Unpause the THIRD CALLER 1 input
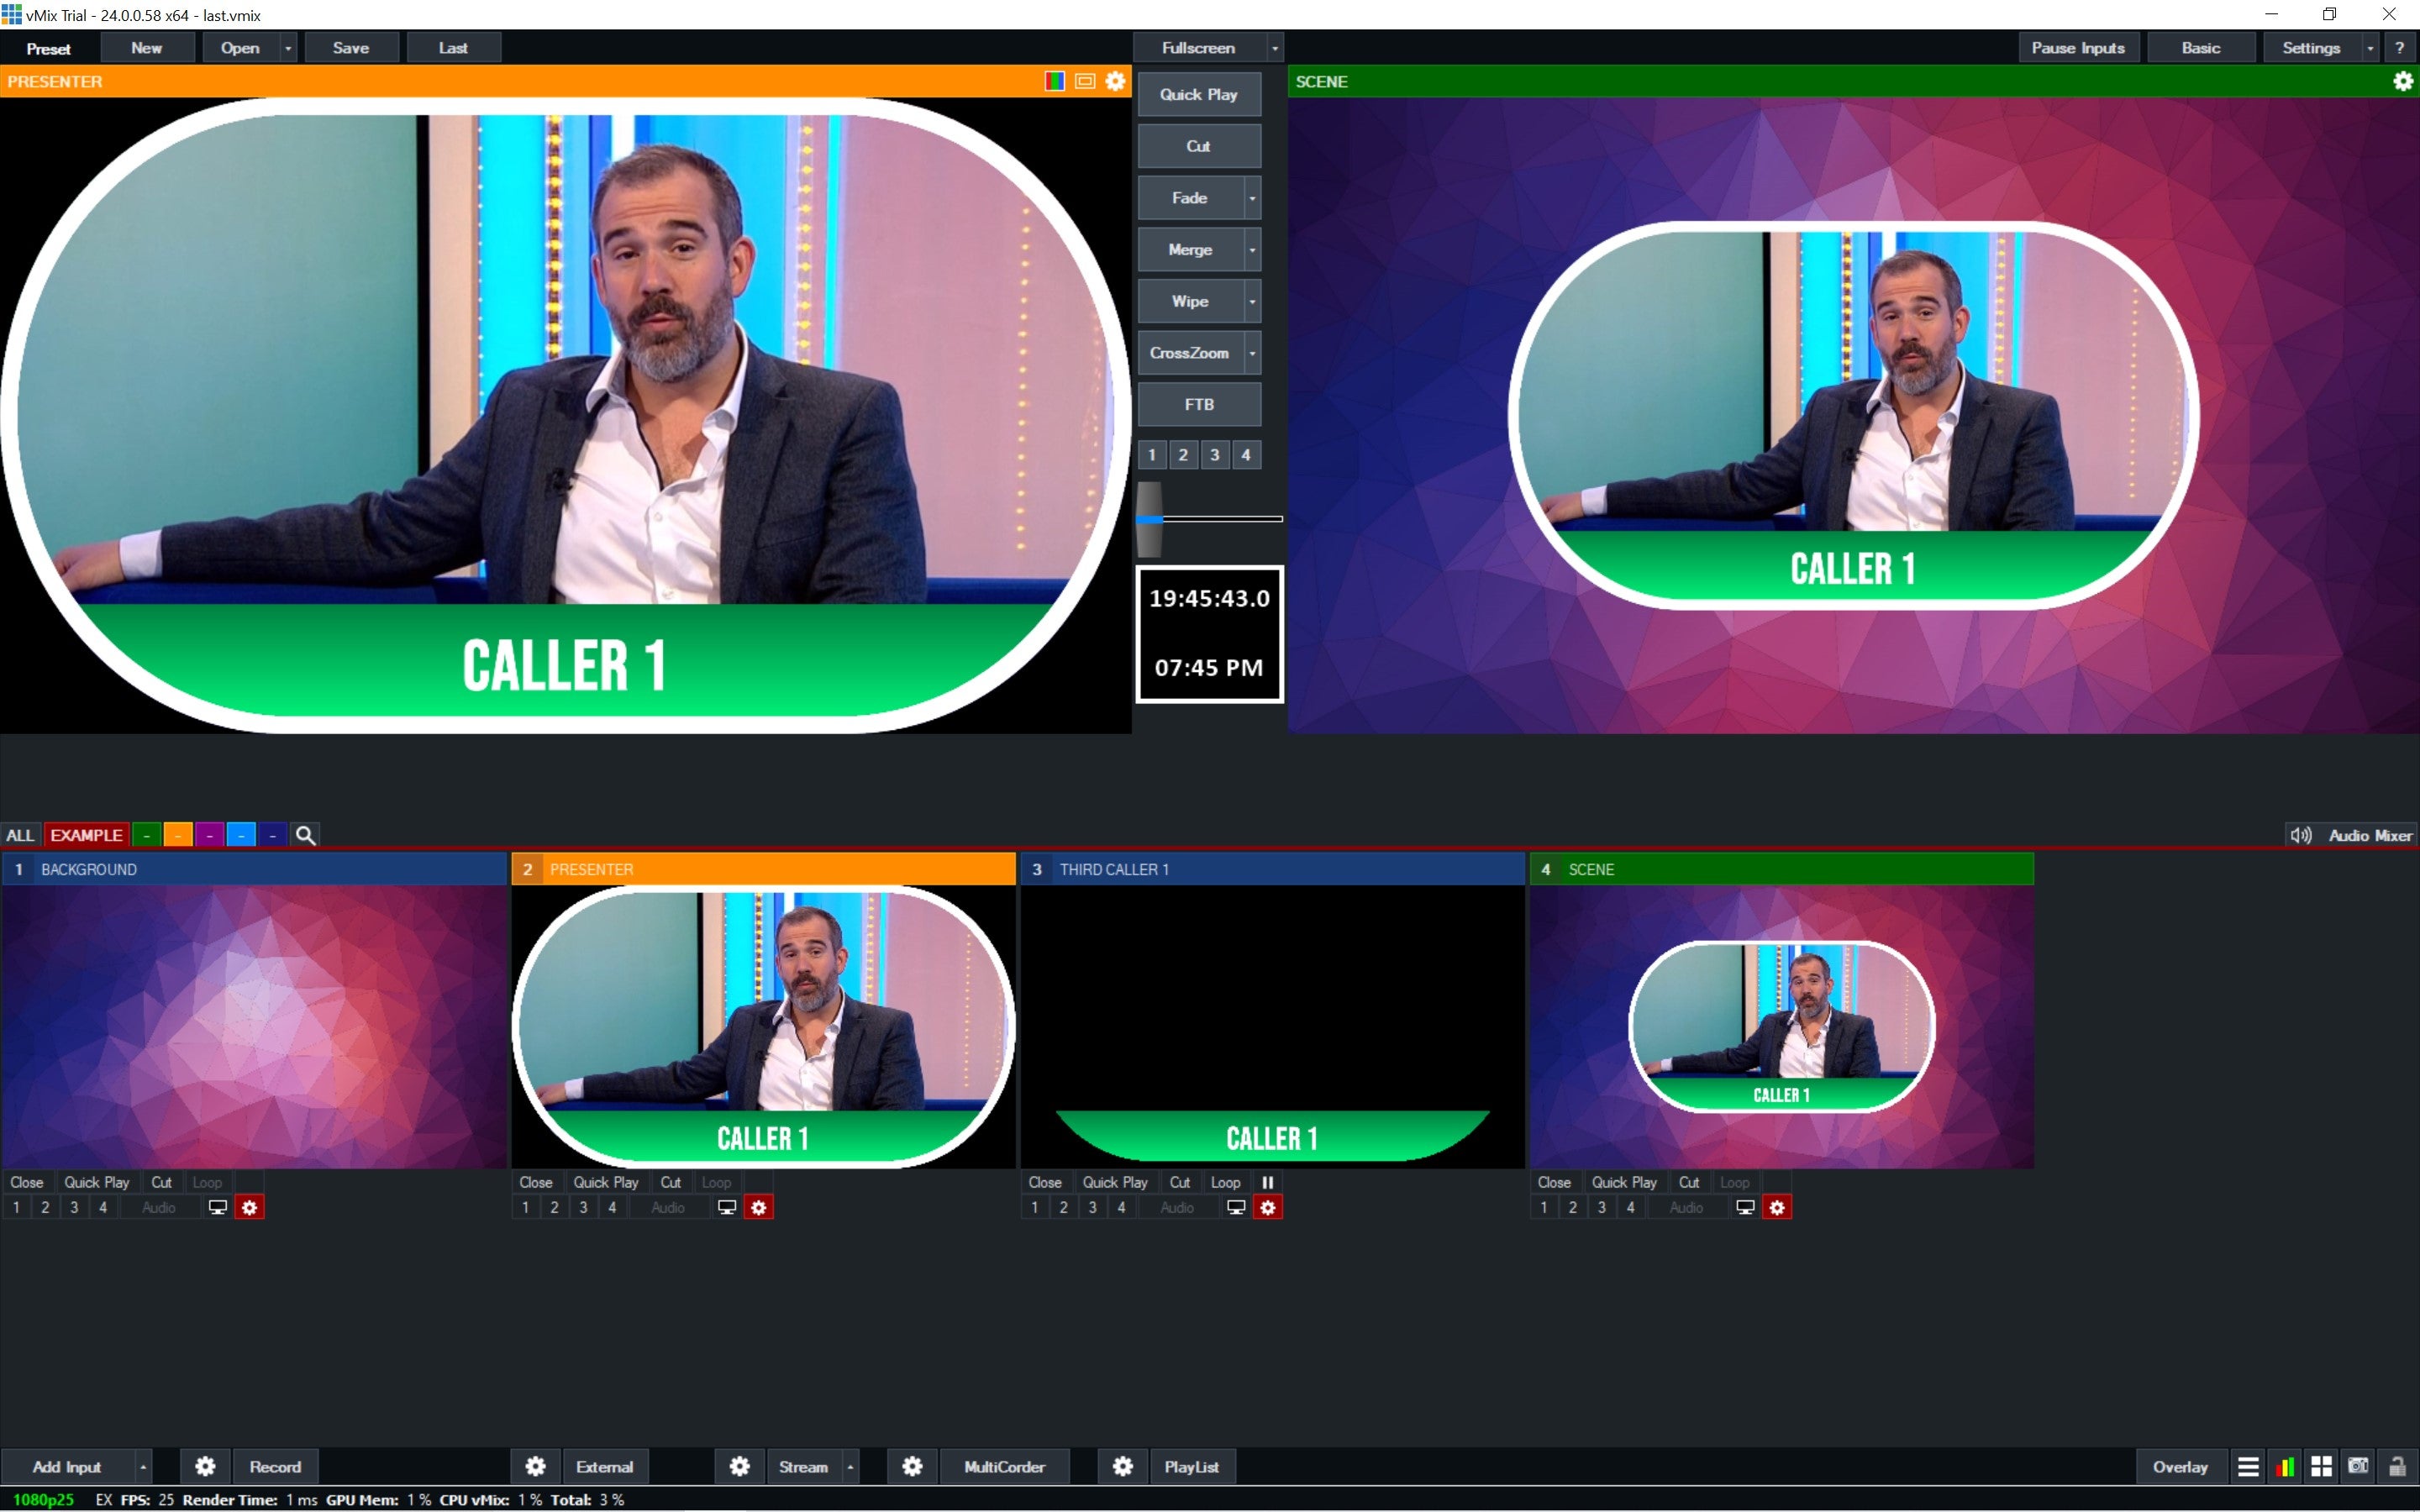This screenshot has height=1512, width=2420. tap(1268, 1181)
